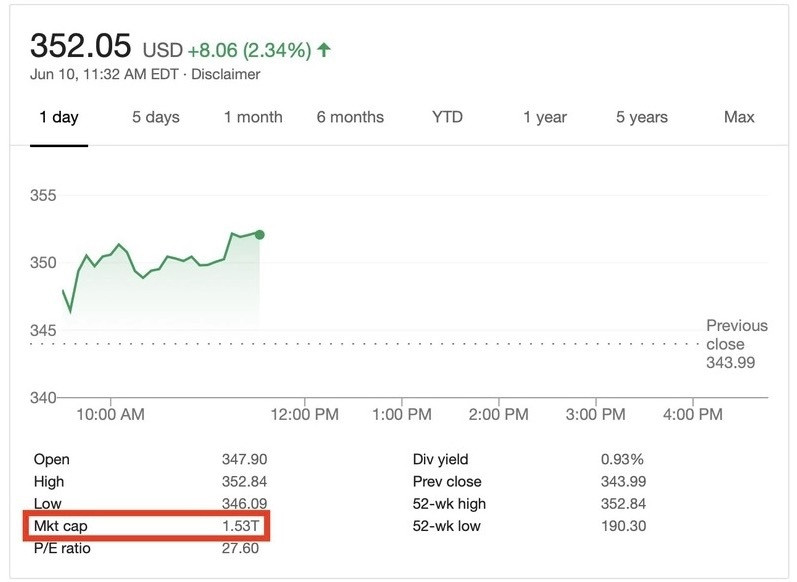This screenshot has width=797, height=582.
Task: Click the Div yield label
Action: [x=442, y=459]
